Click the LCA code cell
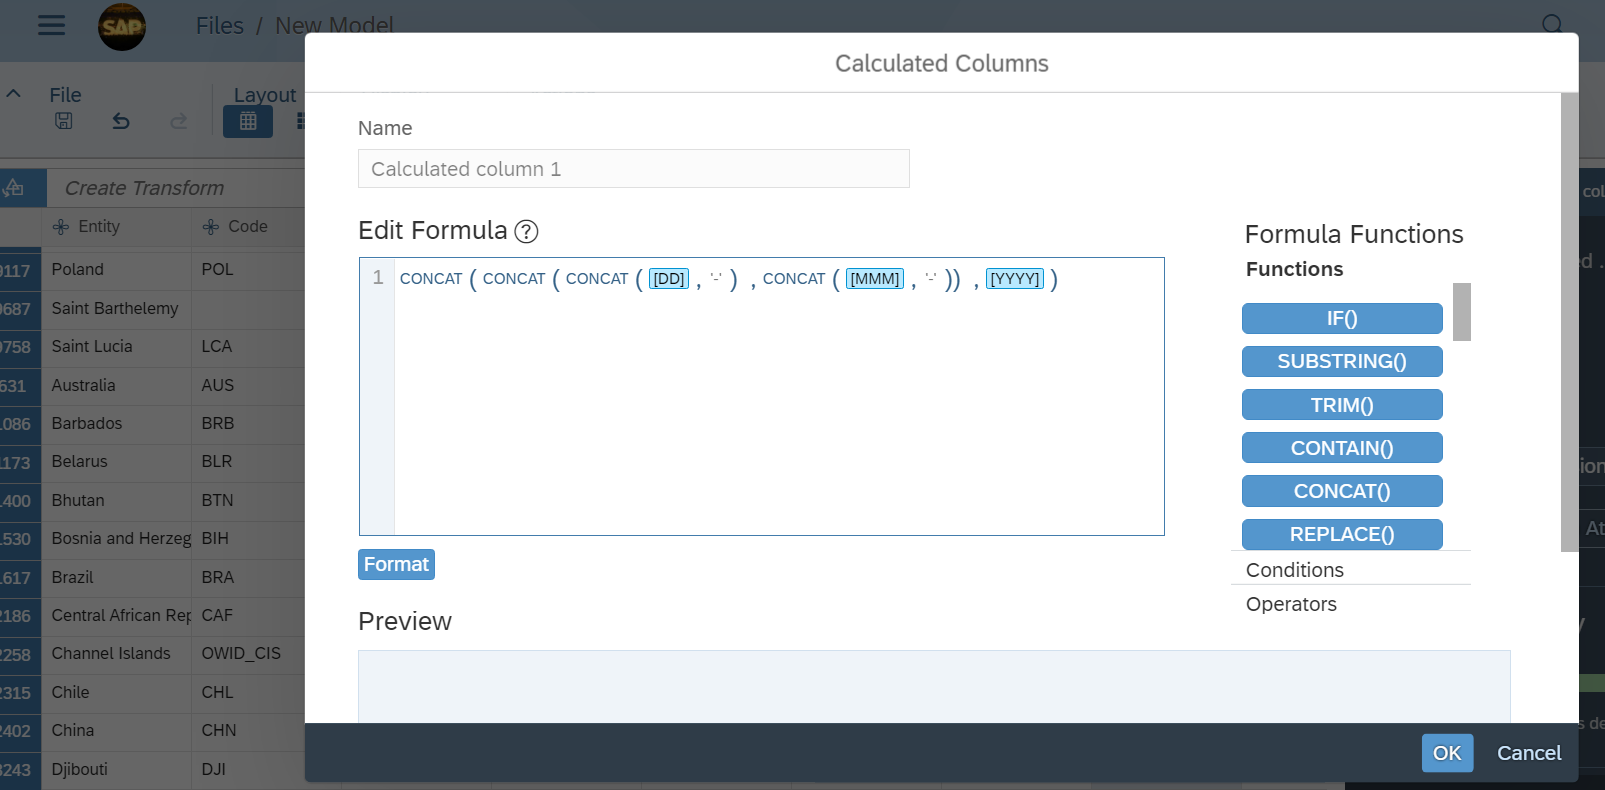Screen dimensions: 1605x790 pyautogui.click(x=248, y=347)
